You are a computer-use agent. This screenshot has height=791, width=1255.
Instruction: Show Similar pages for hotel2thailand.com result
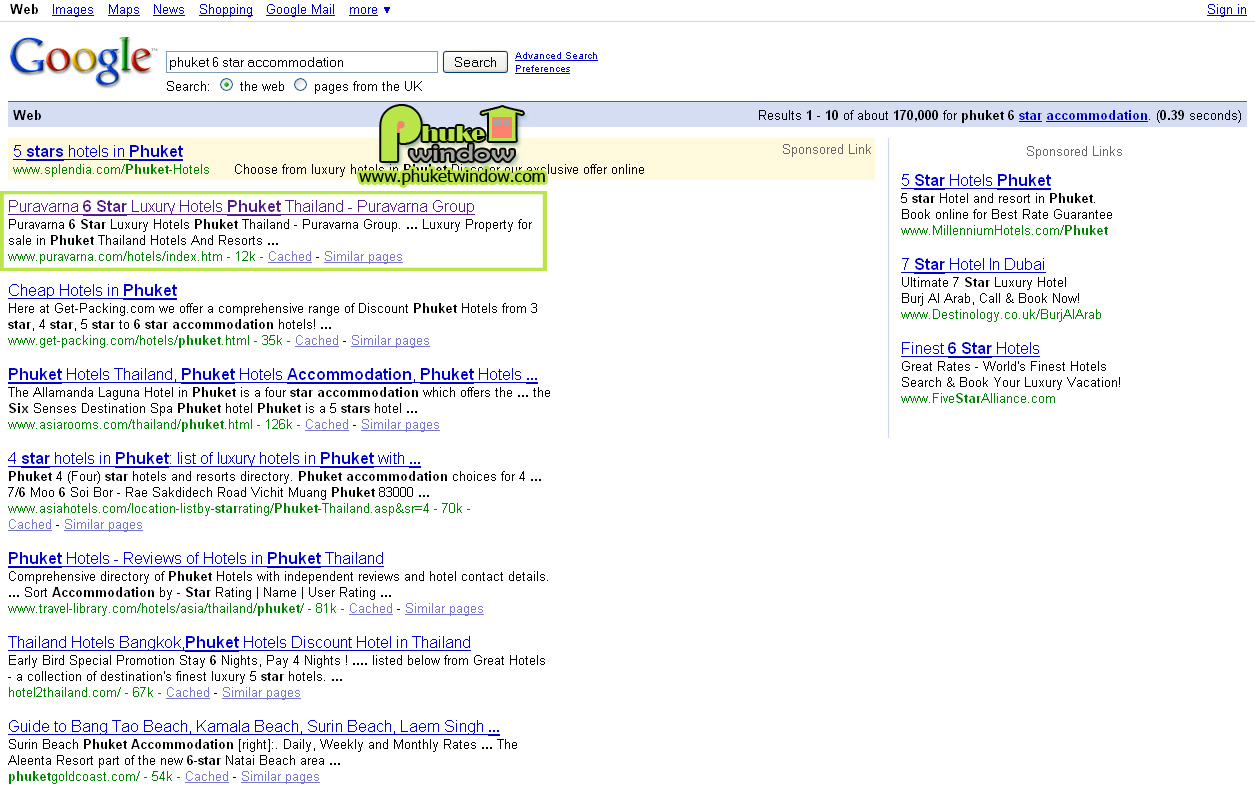[x=261, y=693]
